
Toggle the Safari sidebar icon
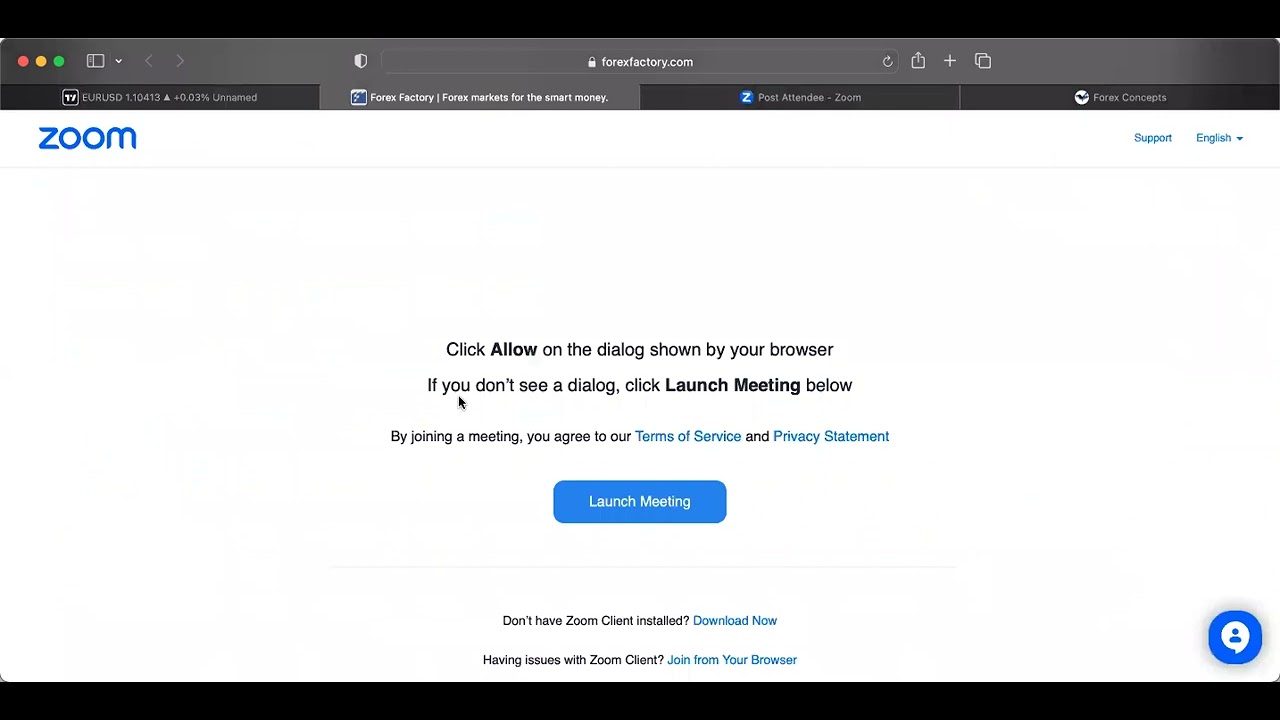[x=95, y=61]
